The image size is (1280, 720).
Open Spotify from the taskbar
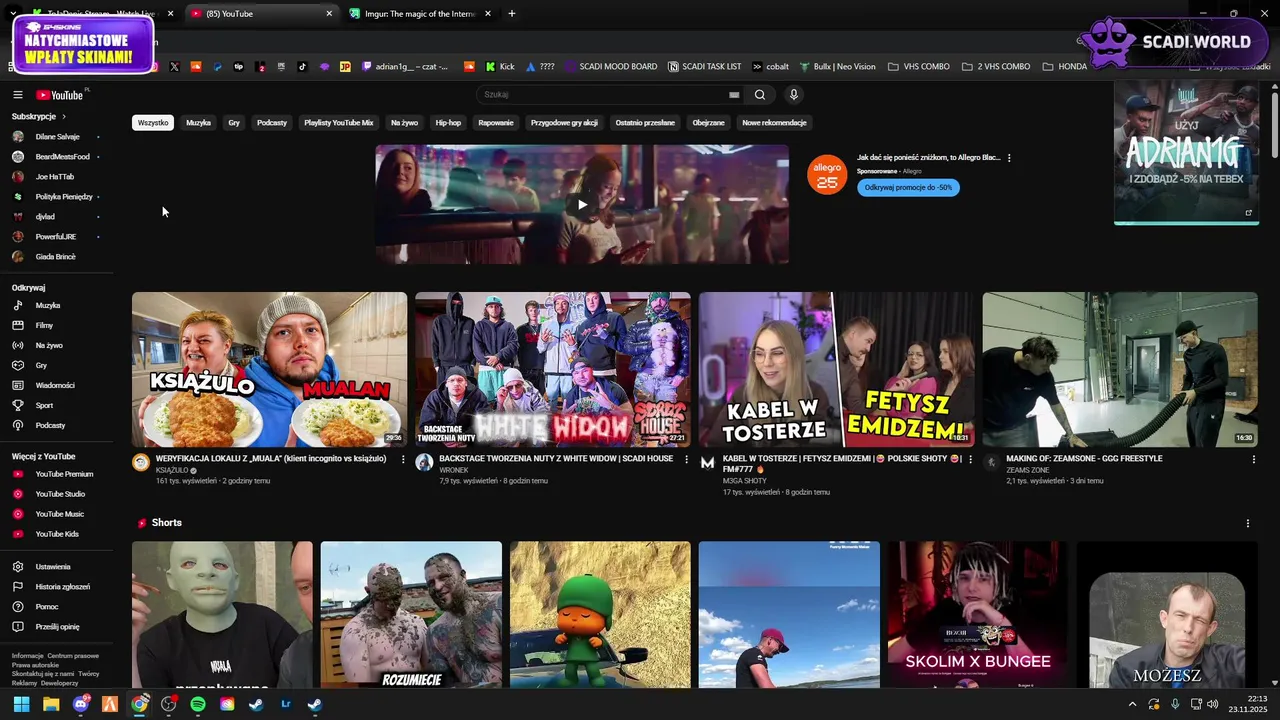[x=198, y=704]
